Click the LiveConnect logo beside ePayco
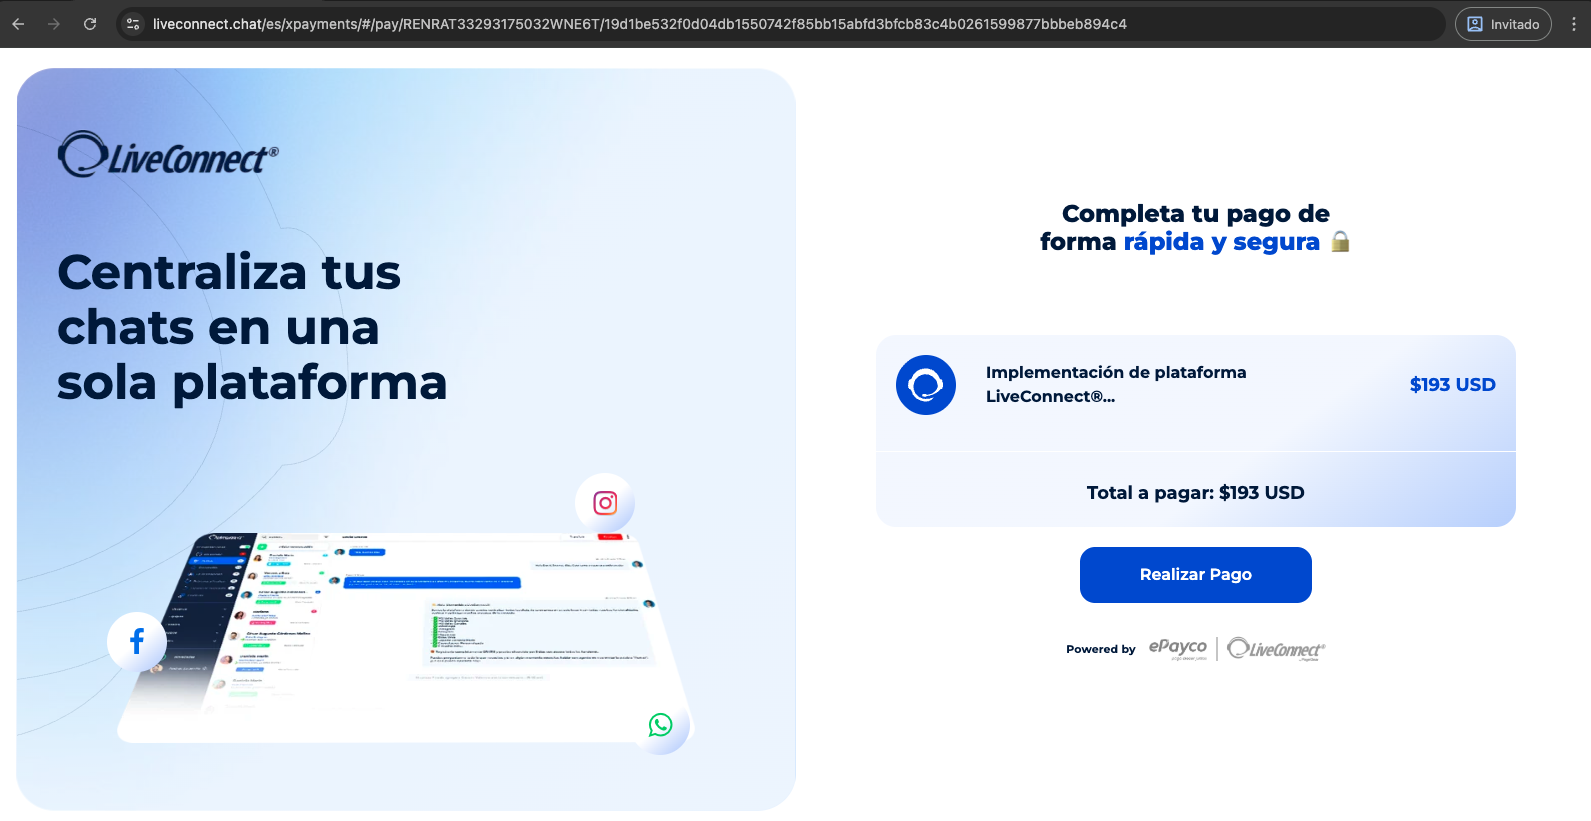This screenshot has height=821, width=1591. tap(1276, 649)
